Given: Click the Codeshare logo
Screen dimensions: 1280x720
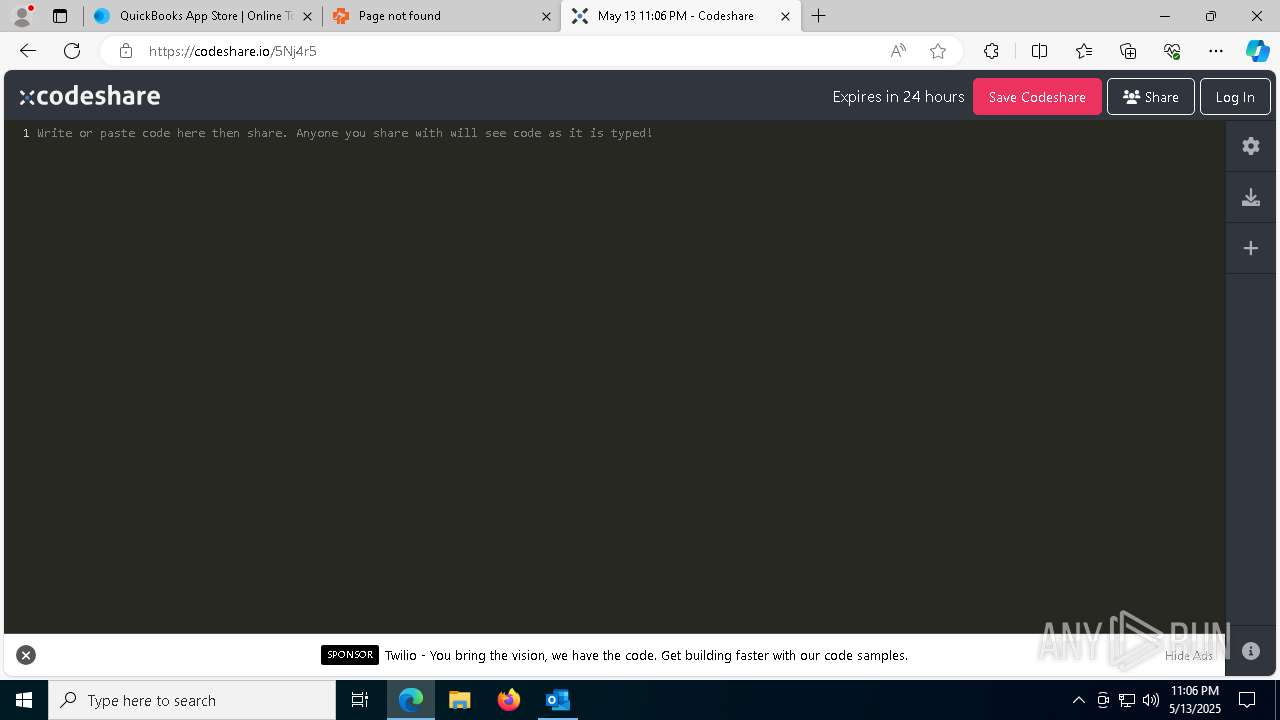Looking at the screenshot, I should [90, 96].
